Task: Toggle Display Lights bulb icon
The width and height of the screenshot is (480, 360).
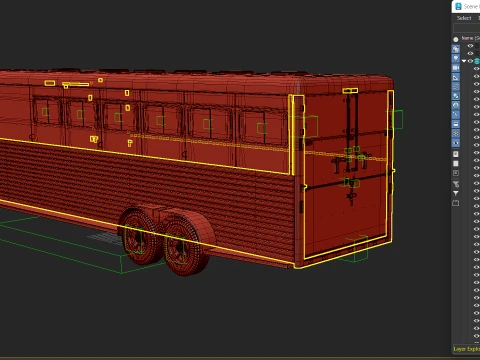Action: click(x=456, y=58)
